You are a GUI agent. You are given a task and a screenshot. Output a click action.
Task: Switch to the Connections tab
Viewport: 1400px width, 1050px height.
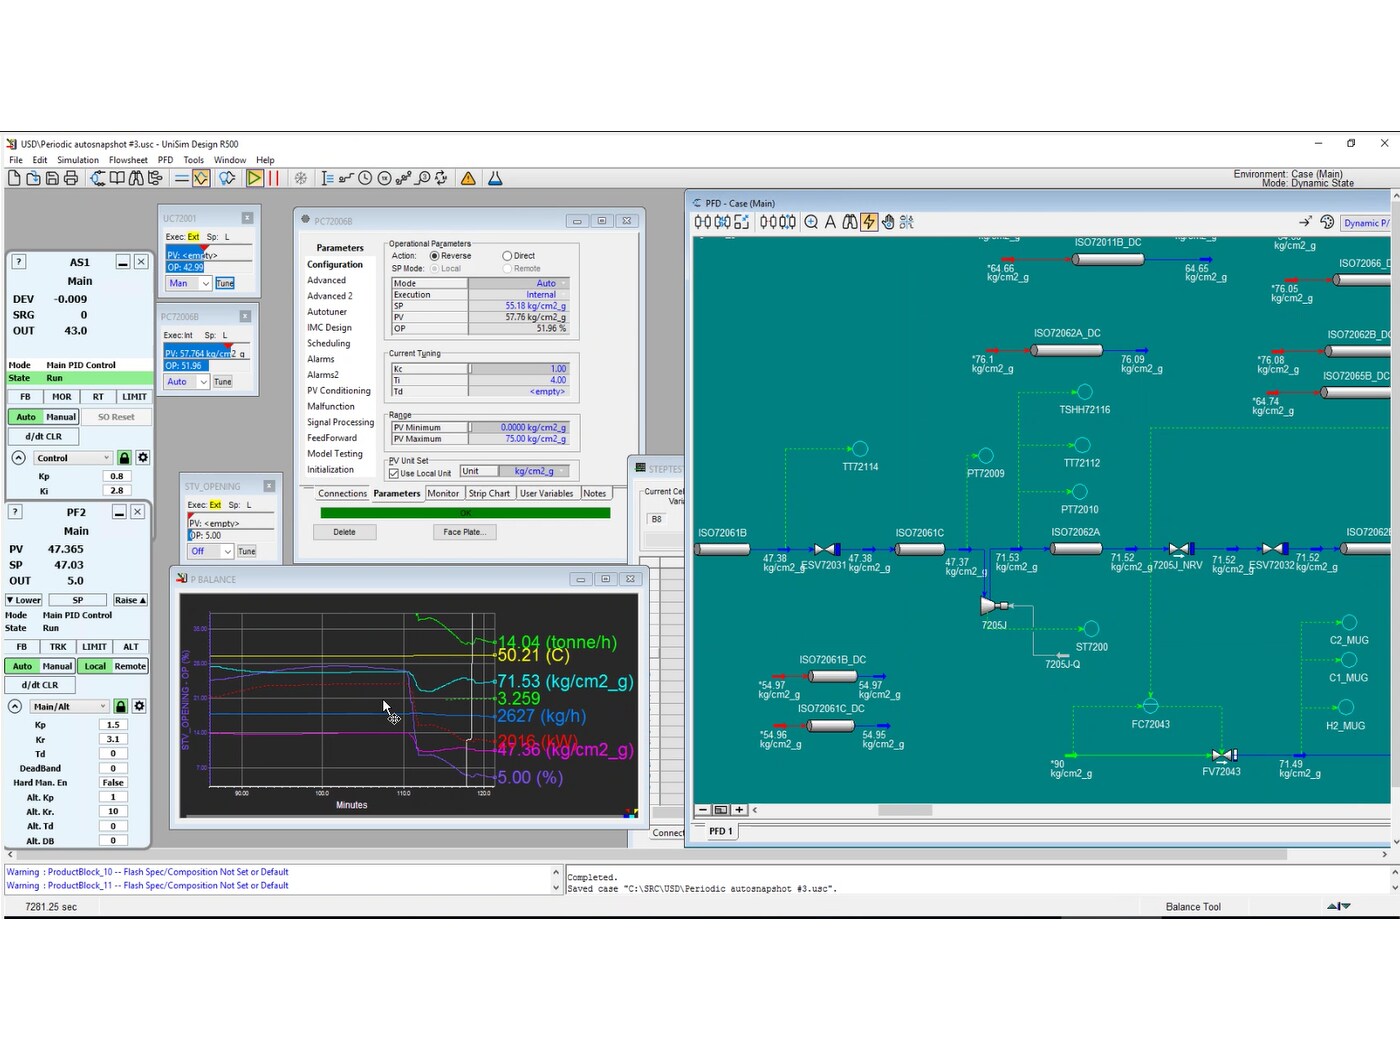342,493
